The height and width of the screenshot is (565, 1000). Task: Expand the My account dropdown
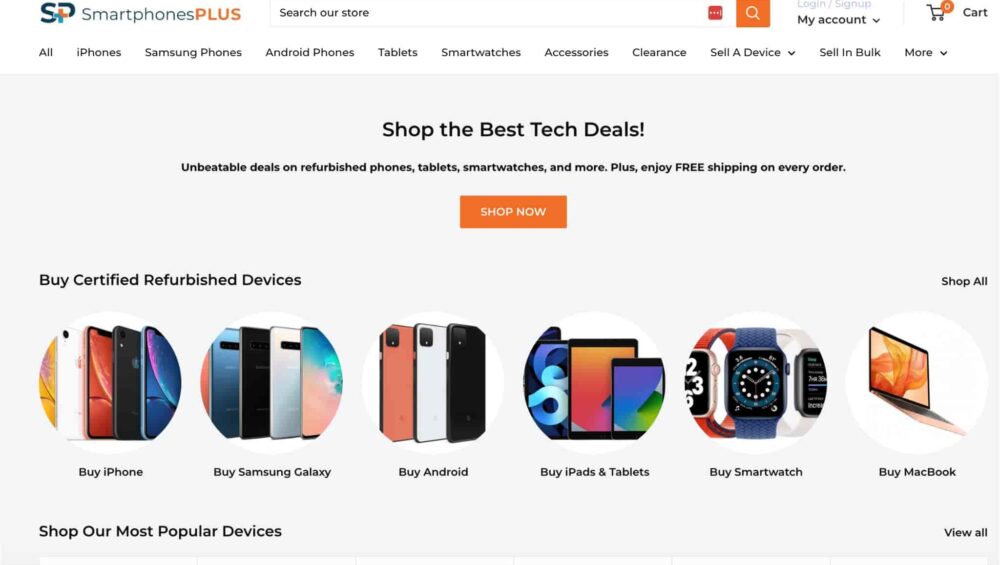[838, 20]
